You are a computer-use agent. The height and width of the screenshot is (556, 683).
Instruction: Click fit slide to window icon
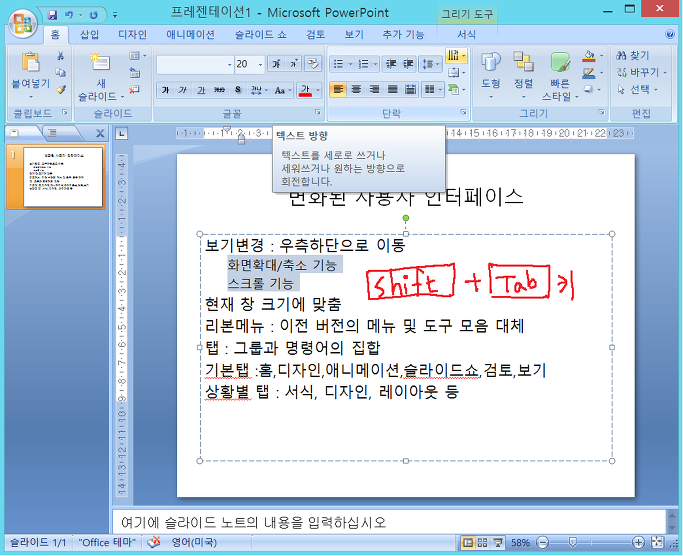point(657,542)
